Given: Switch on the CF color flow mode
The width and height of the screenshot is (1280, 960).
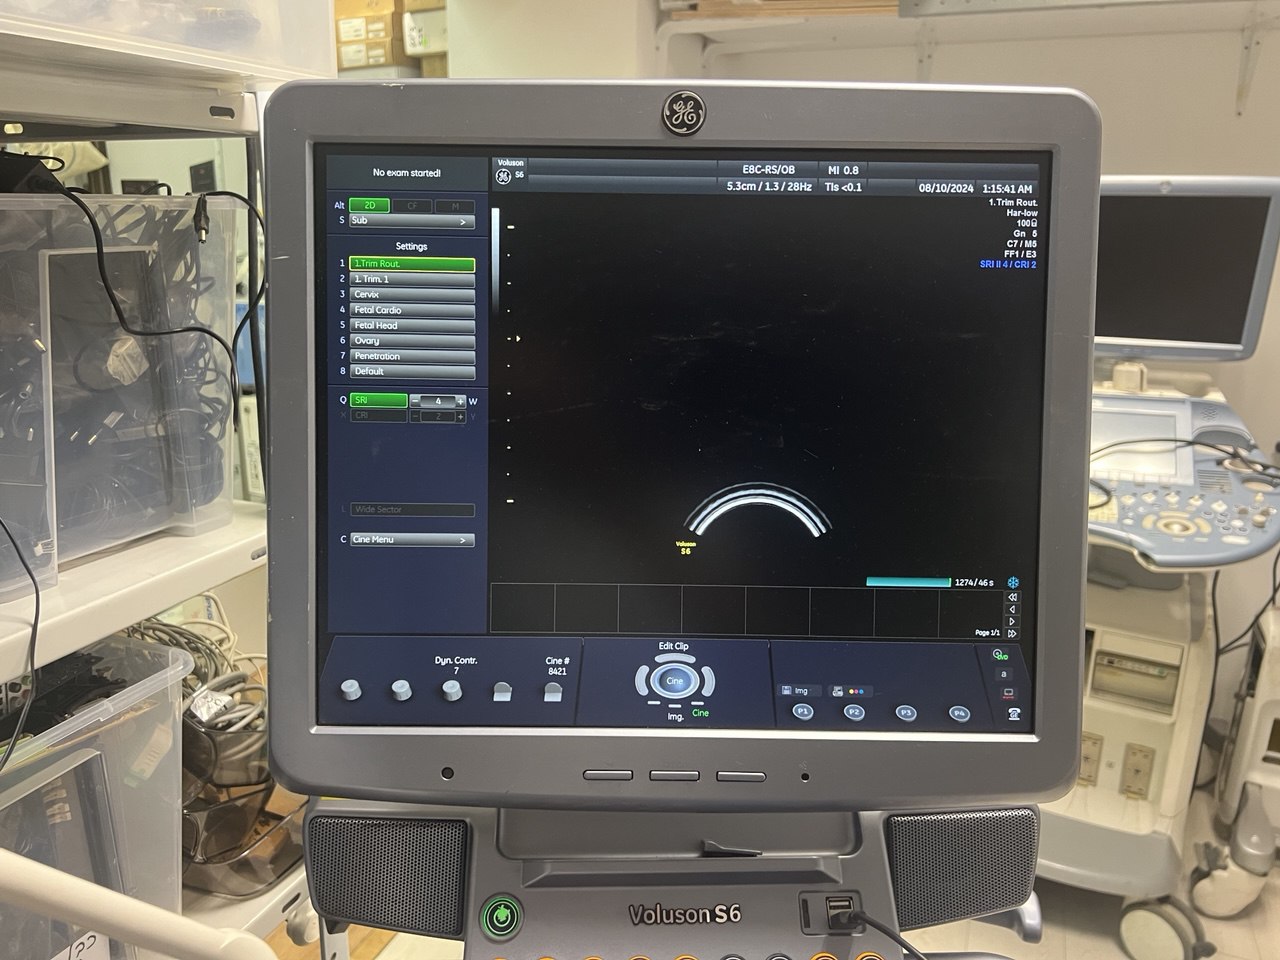Looking at the screenshot, I should click(x=412, y=206).
